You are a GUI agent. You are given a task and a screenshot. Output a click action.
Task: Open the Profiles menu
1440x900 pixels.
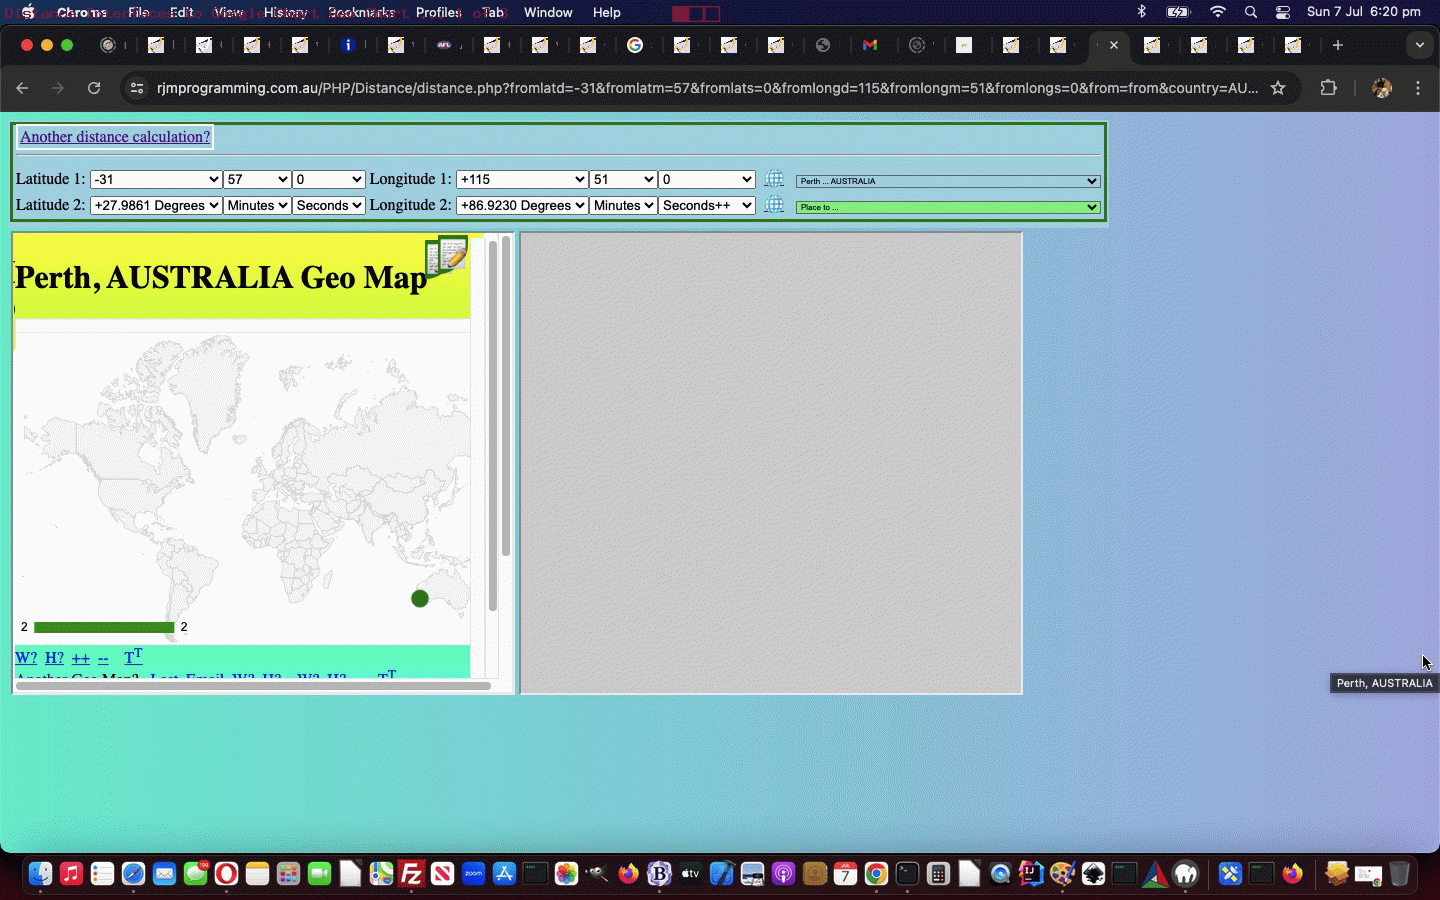click(438, 12)
